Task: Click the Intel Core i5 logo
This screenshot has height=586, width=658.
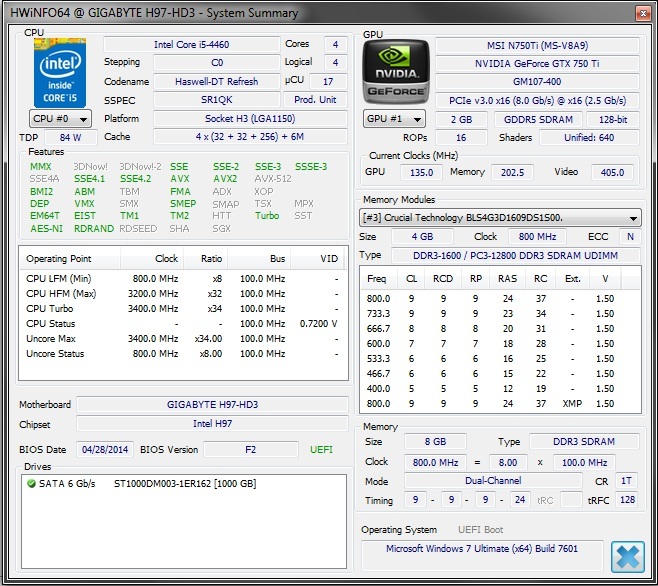Action: point(60,73)
